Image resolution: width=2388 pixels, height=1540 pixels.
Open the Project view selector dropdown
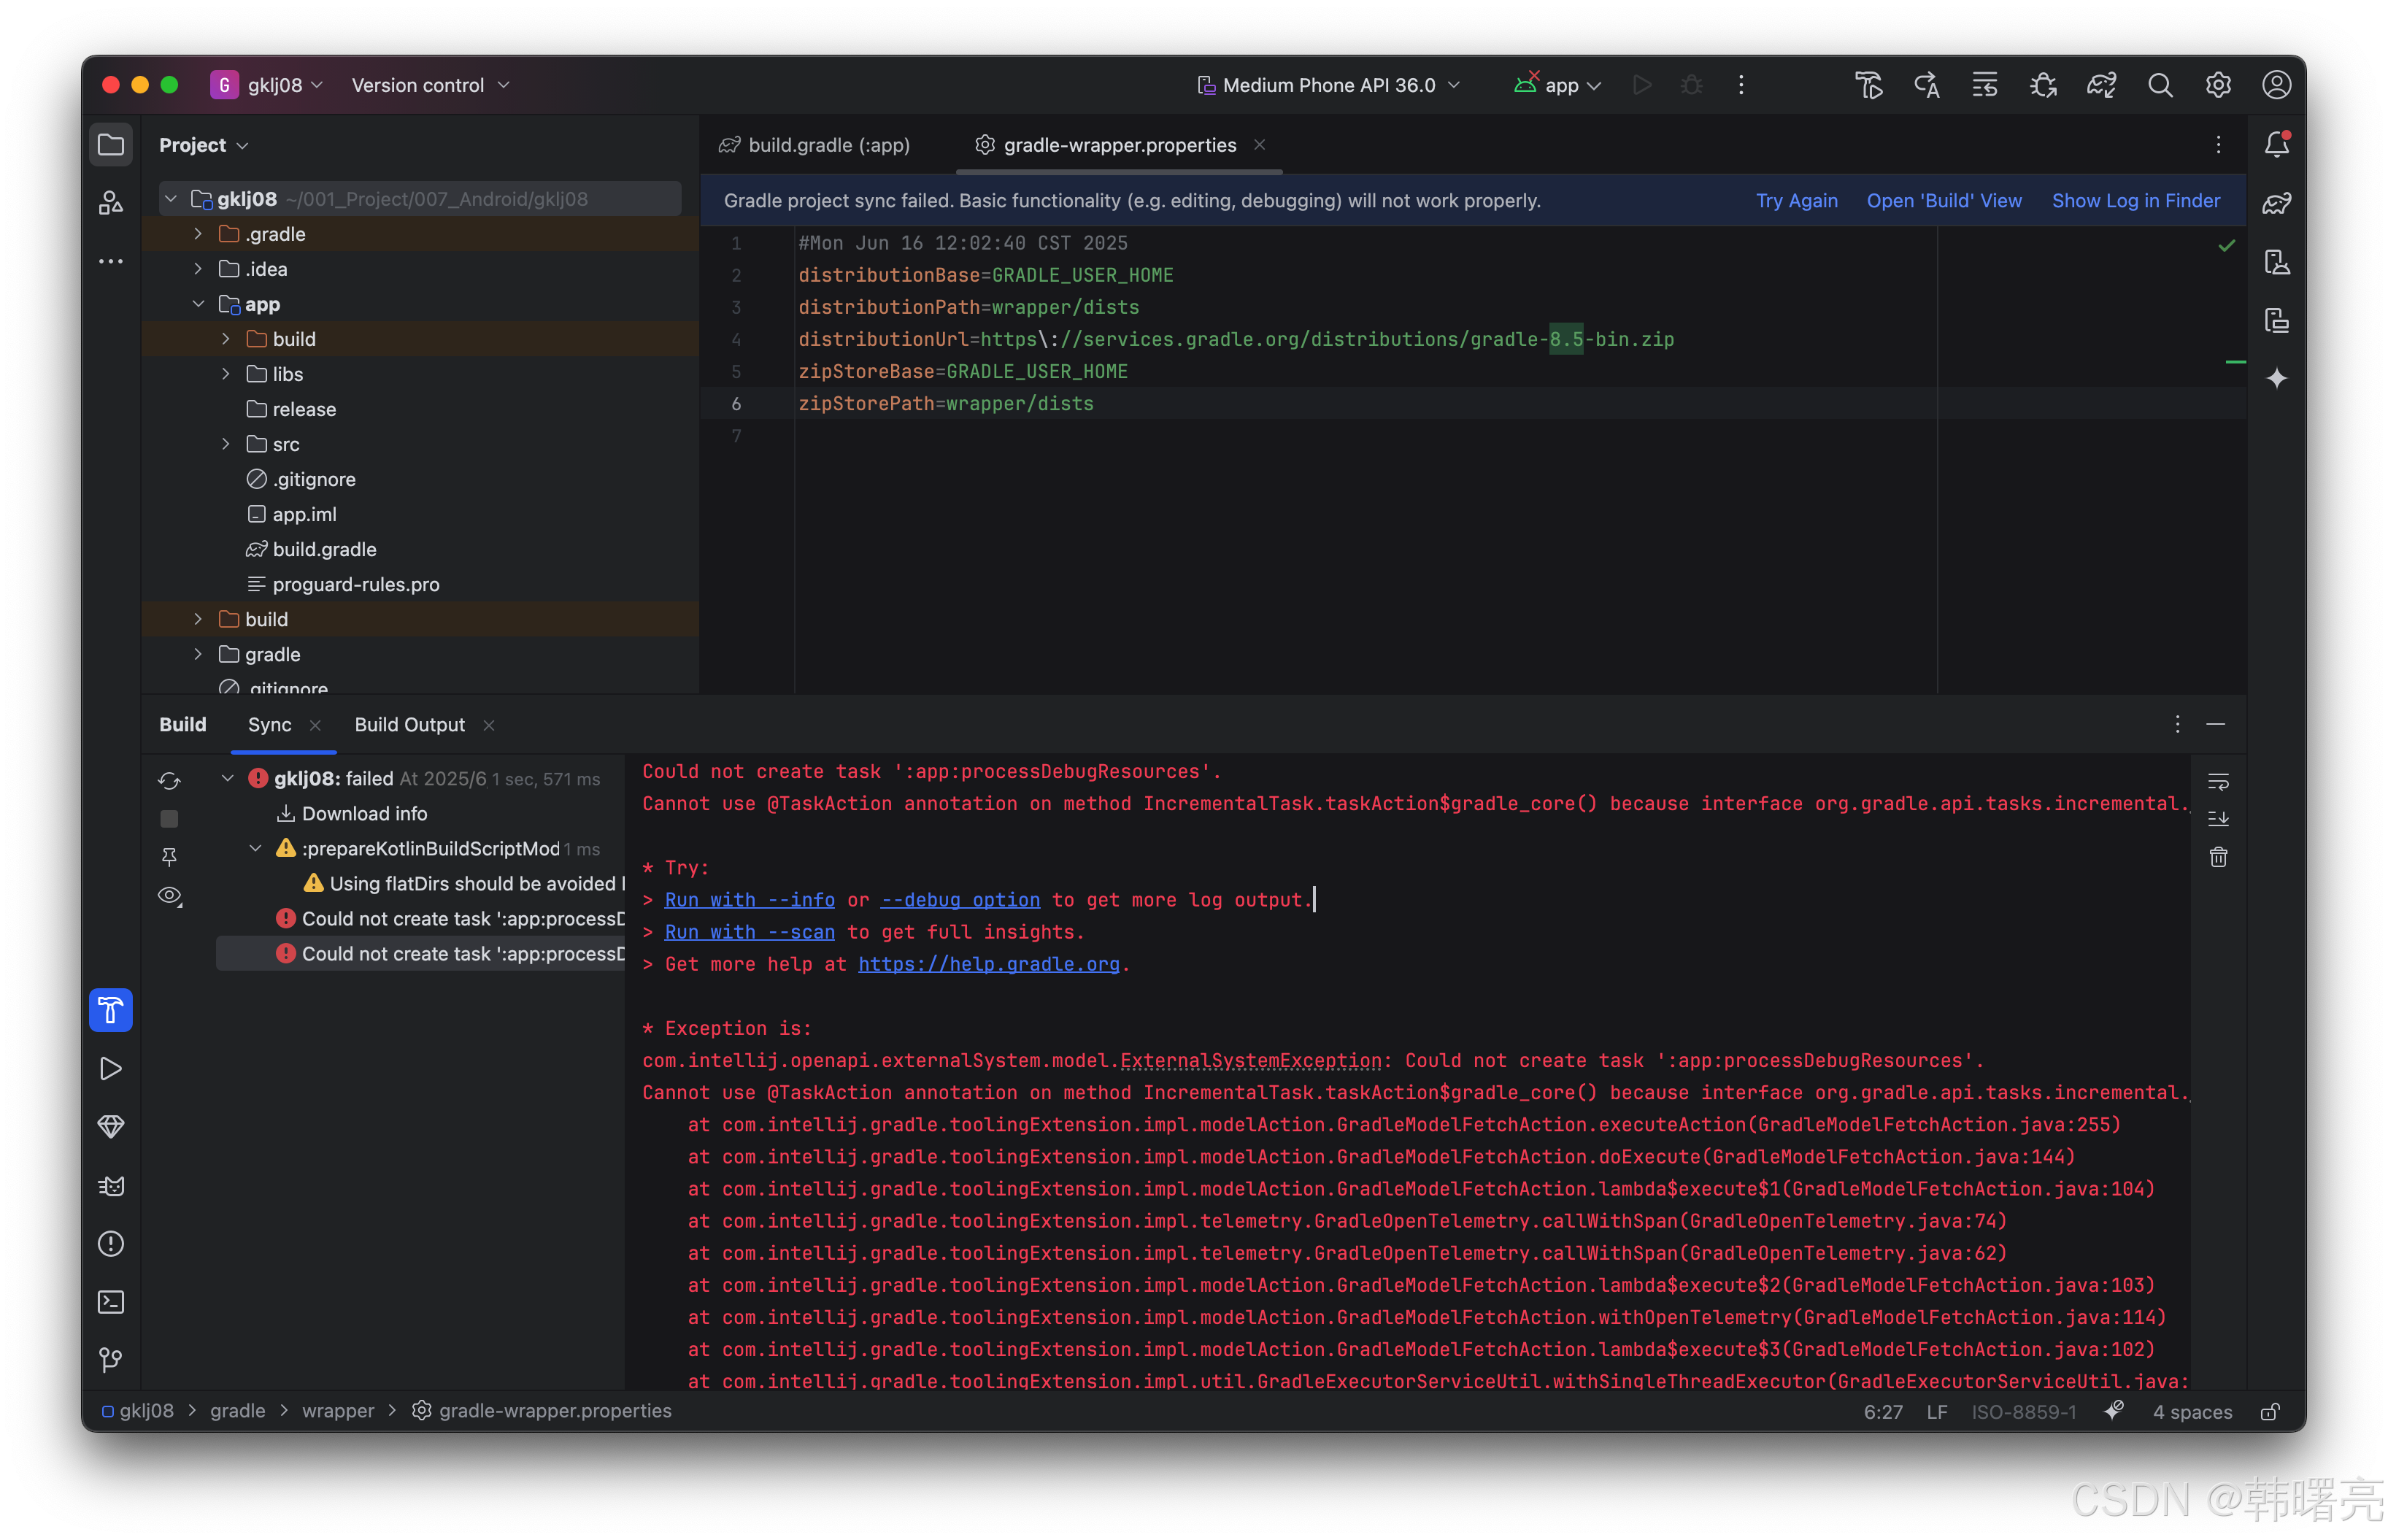(x=203, y=145)
